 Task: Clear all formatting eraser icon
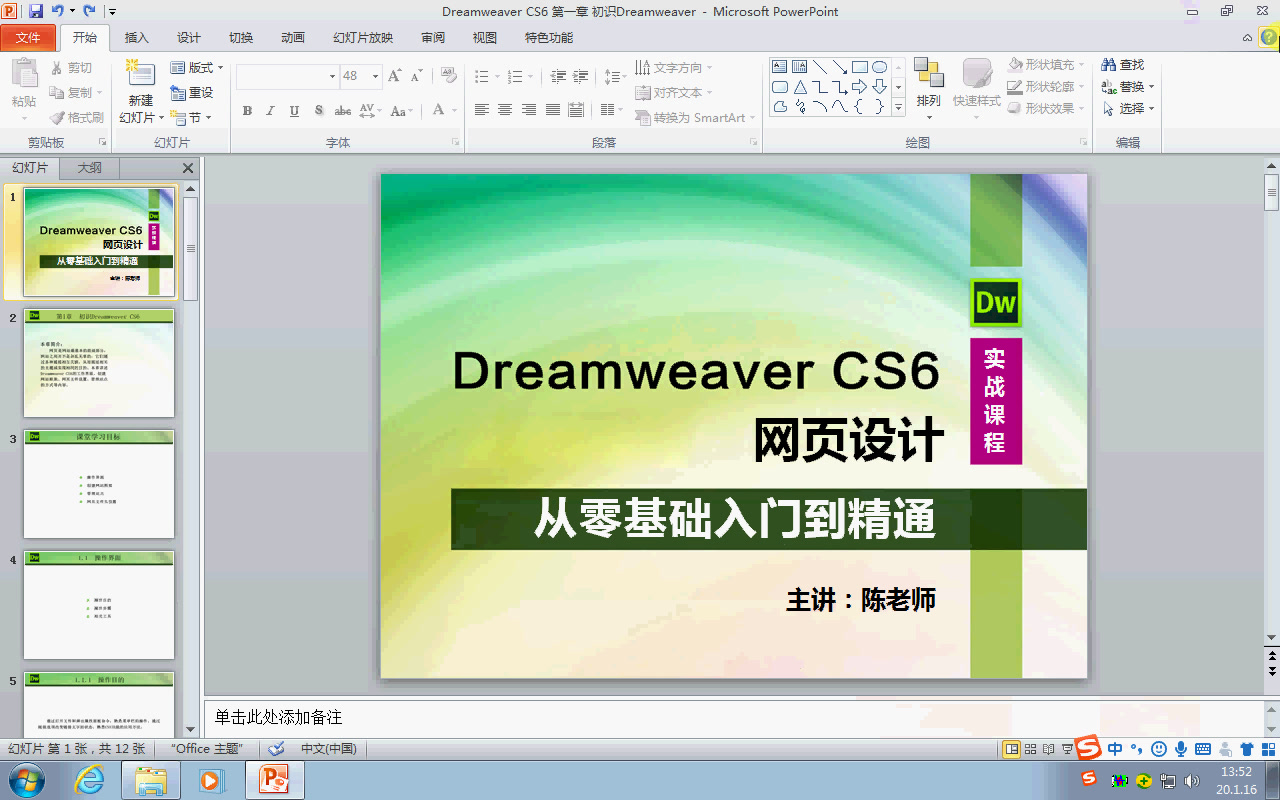click(448, 76)
